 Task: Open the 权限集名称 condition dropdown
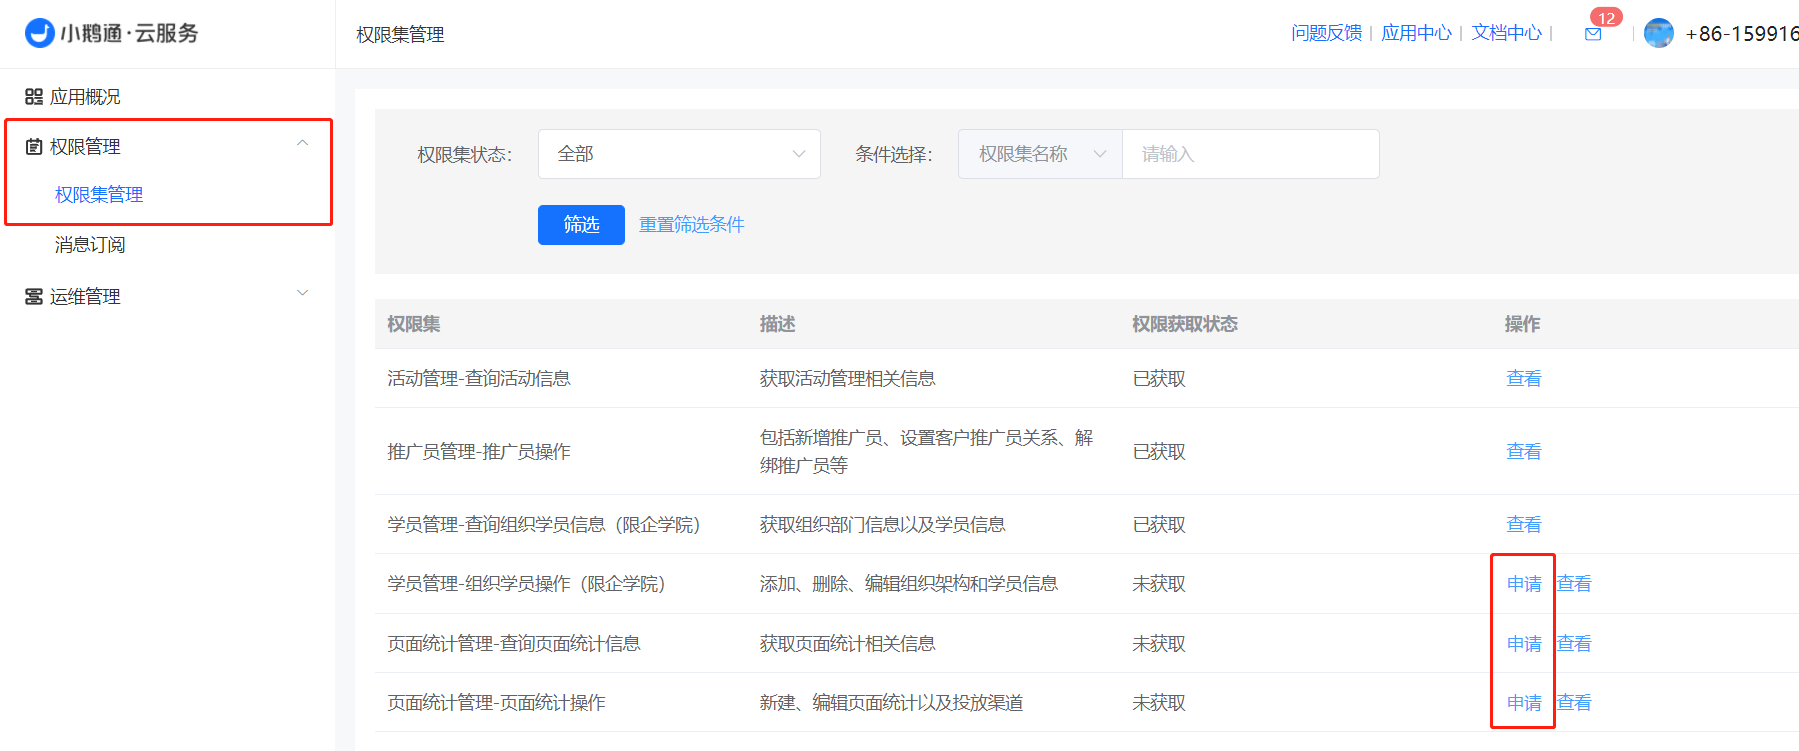coord(1040,154)
